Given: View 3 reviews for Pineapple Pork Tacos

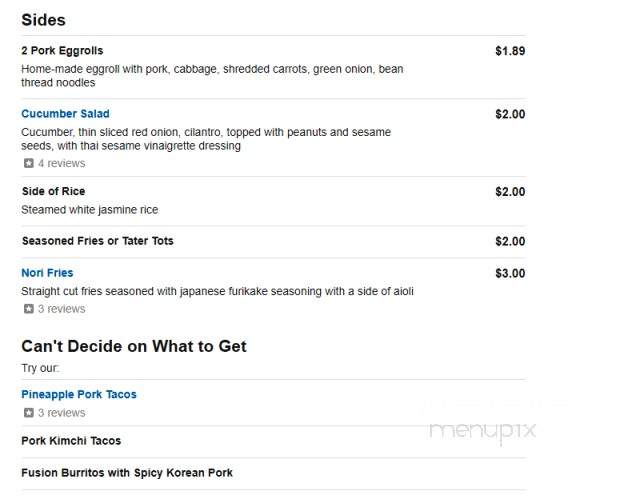Looking at the screenshot, I should [62, 412].
